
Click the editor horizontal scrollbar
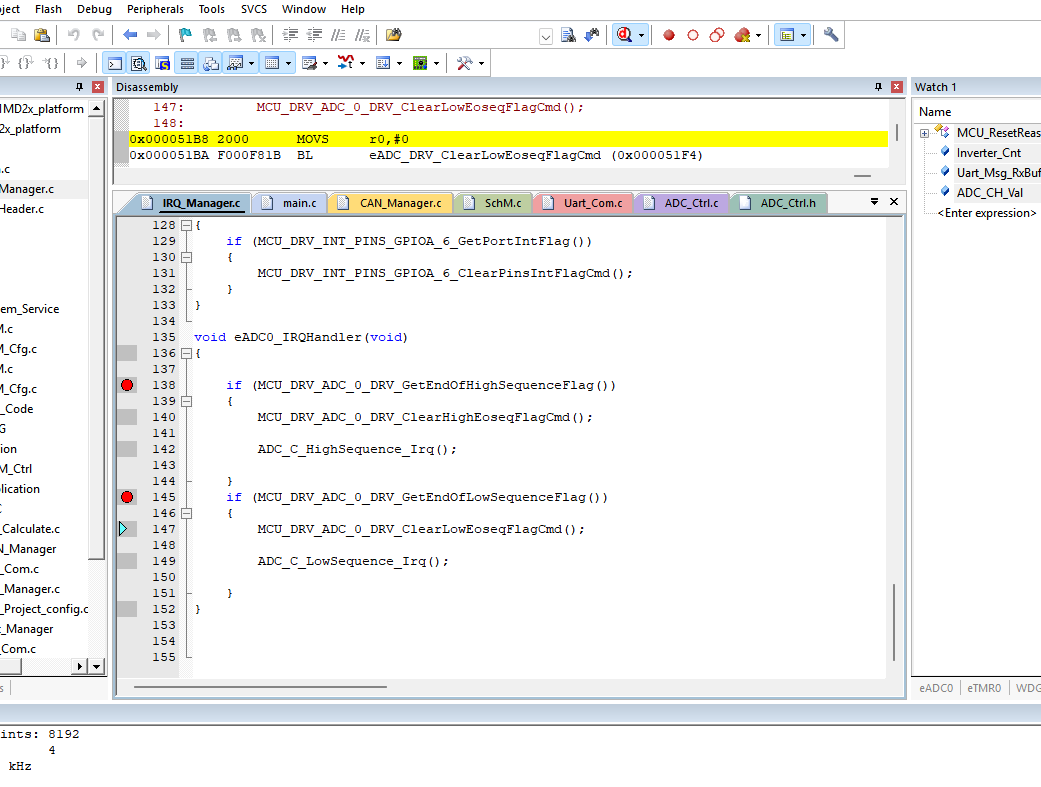260,687
